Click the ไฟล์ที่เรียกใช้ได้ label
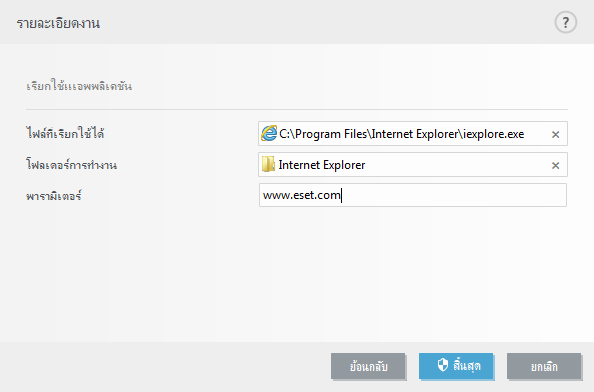 coord(65,133)
